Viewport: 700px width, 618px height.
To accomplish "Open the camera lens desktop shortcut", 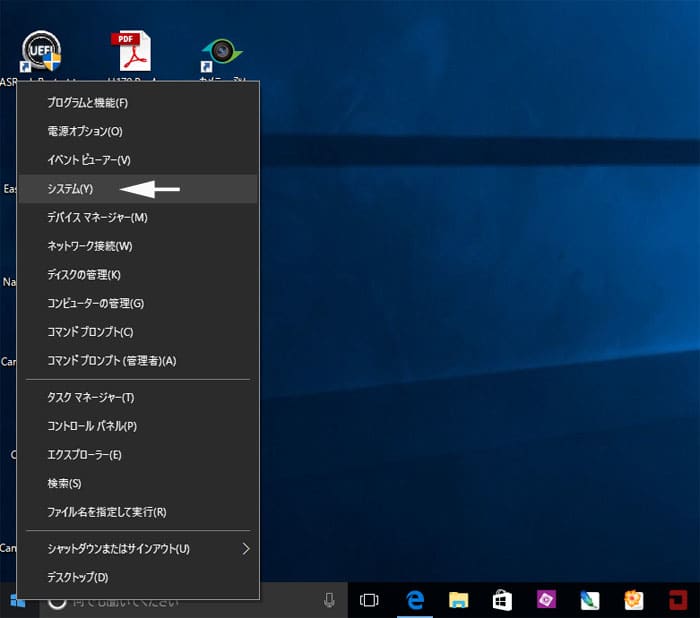I will (220, 52).
